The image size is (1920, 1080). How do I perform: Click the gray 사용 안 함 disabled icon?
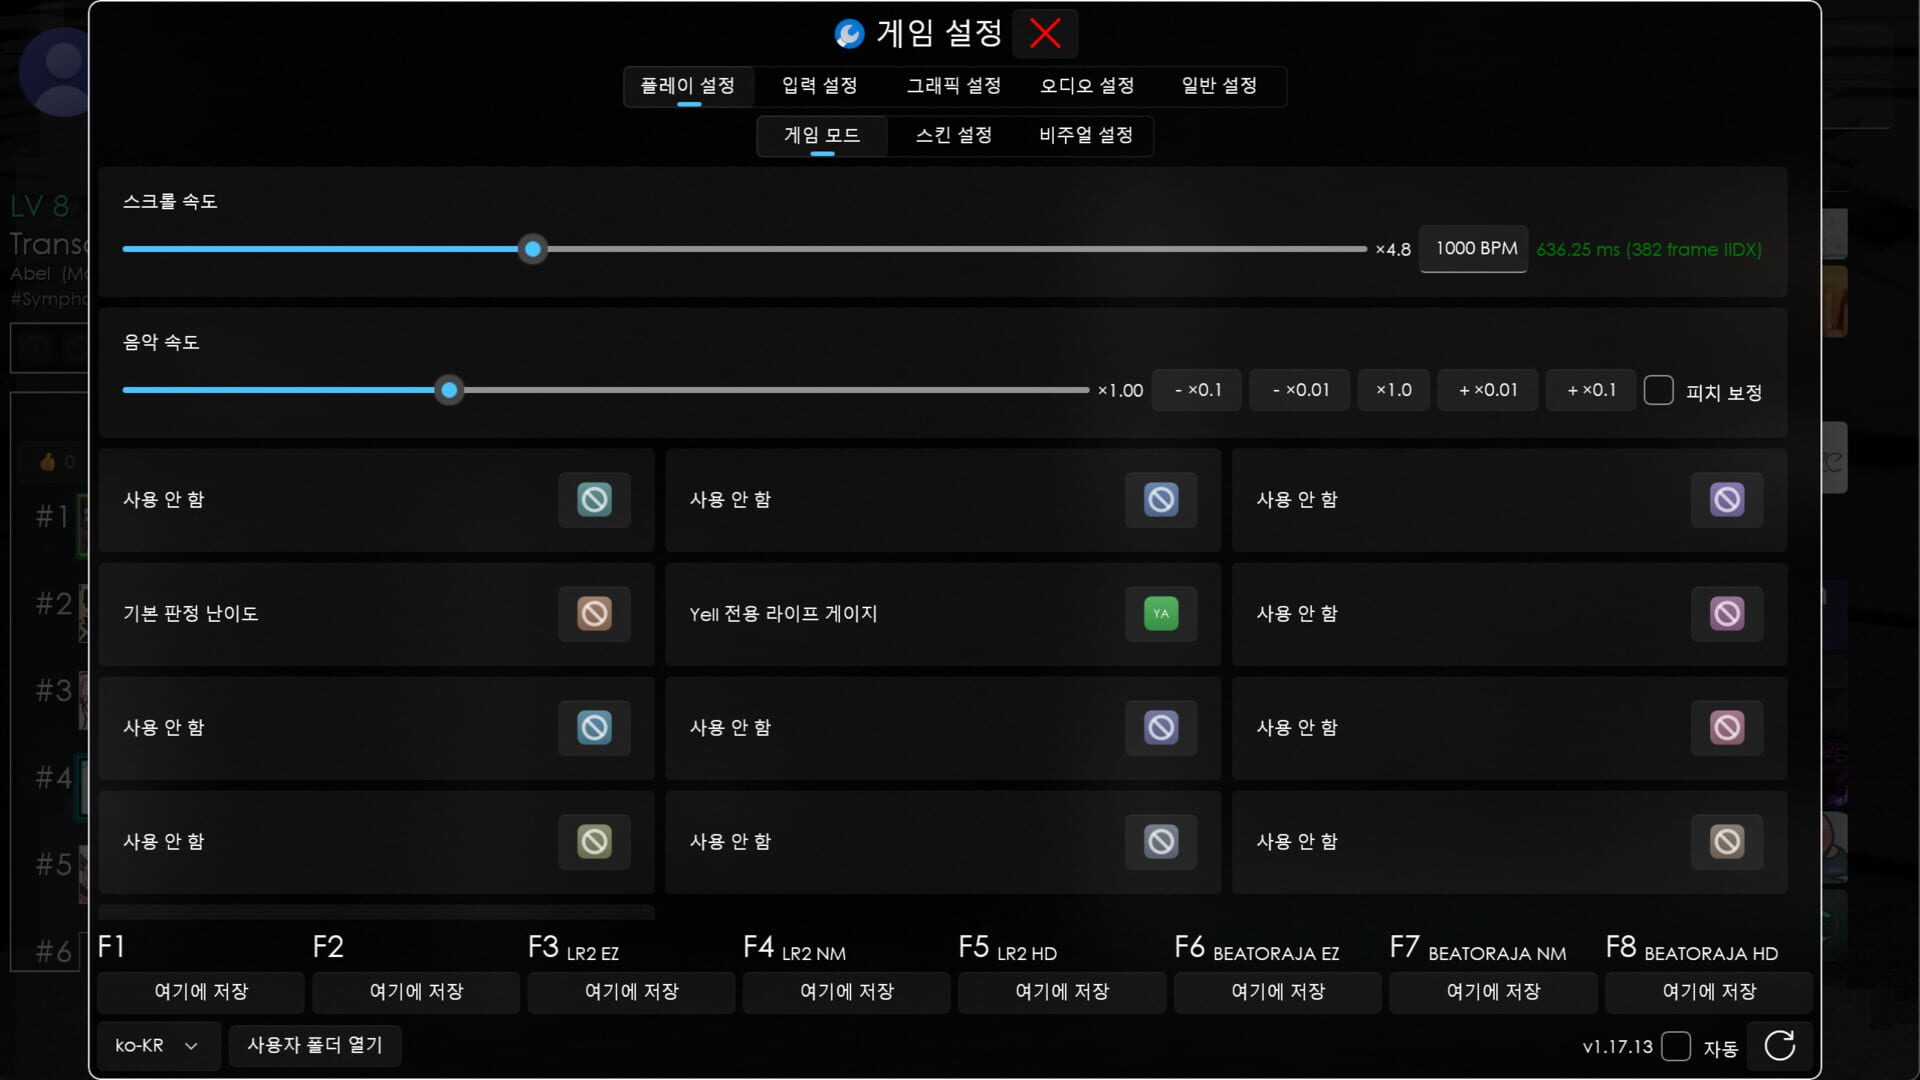(1160, 841)
